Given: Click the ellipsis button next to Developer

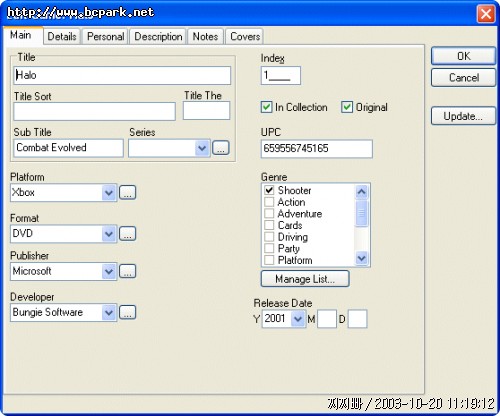Looking at the screenshot, I should point(128,312).
